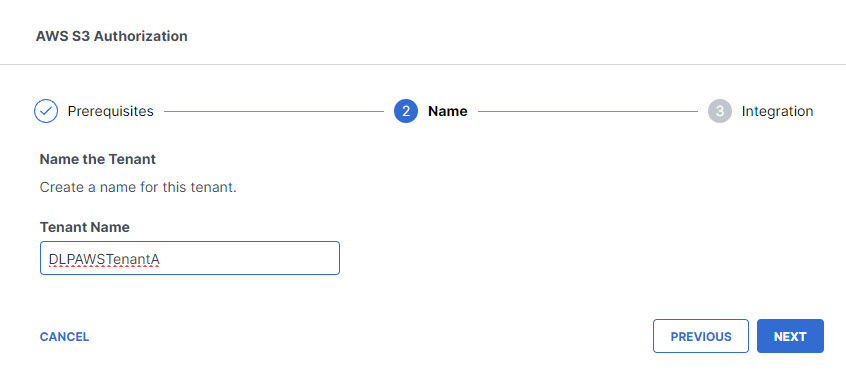The image size is (846, 377).
Task: Click the Tenant Name field label
Action: 85,227
